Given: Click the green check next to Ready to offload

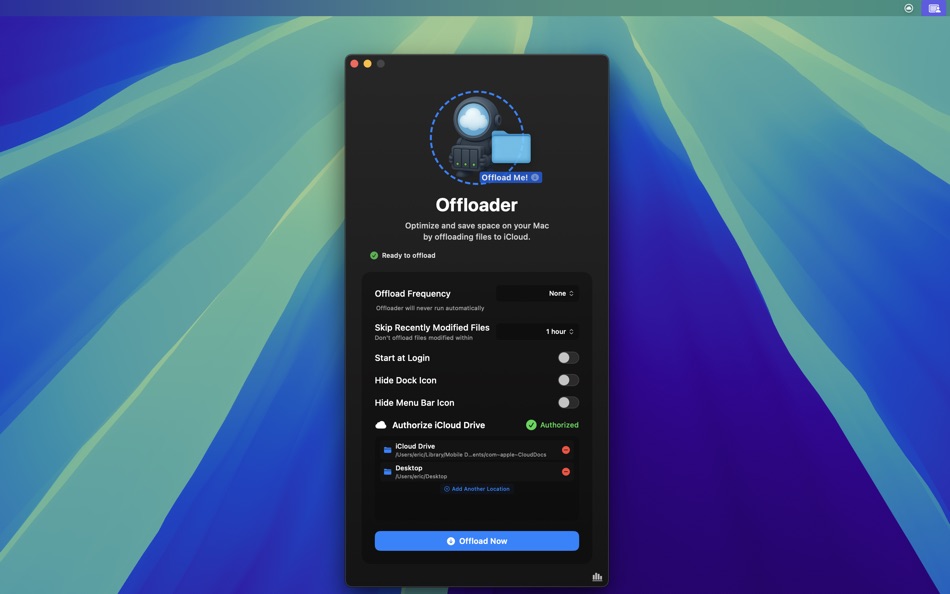Looking at the screenshot, I should coord(374,255).
